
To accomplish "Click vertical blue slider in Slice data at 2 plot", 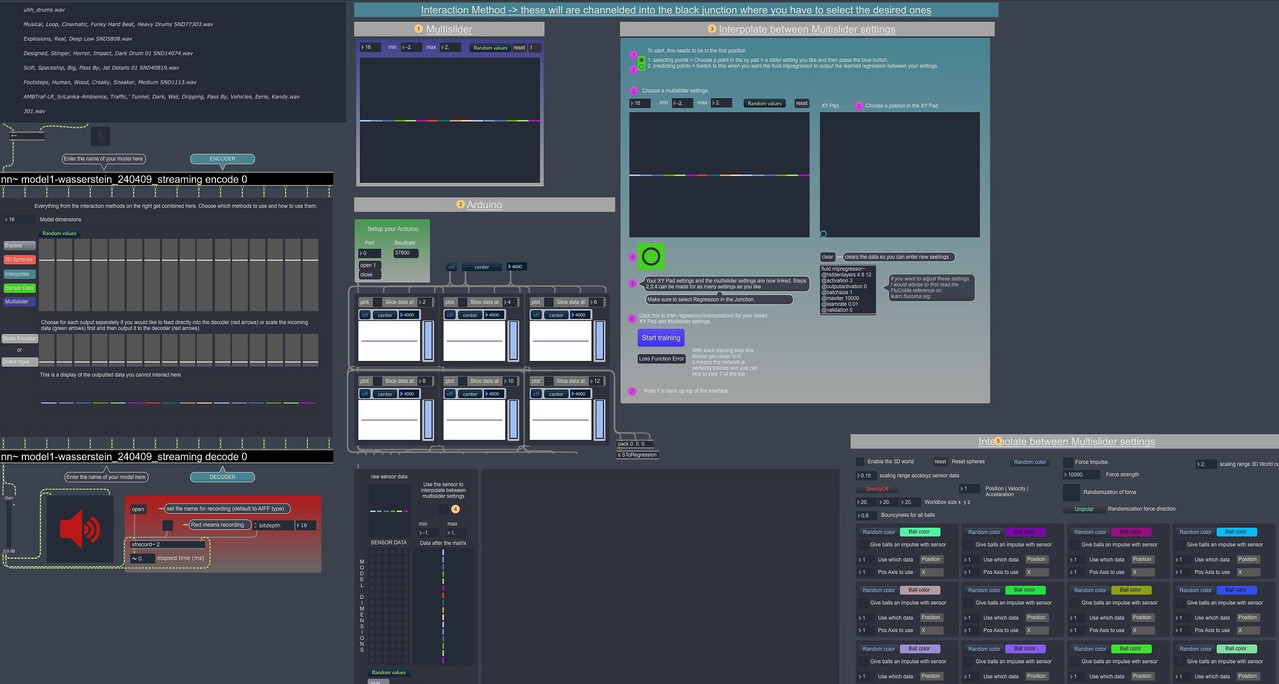I will point(428,341).
